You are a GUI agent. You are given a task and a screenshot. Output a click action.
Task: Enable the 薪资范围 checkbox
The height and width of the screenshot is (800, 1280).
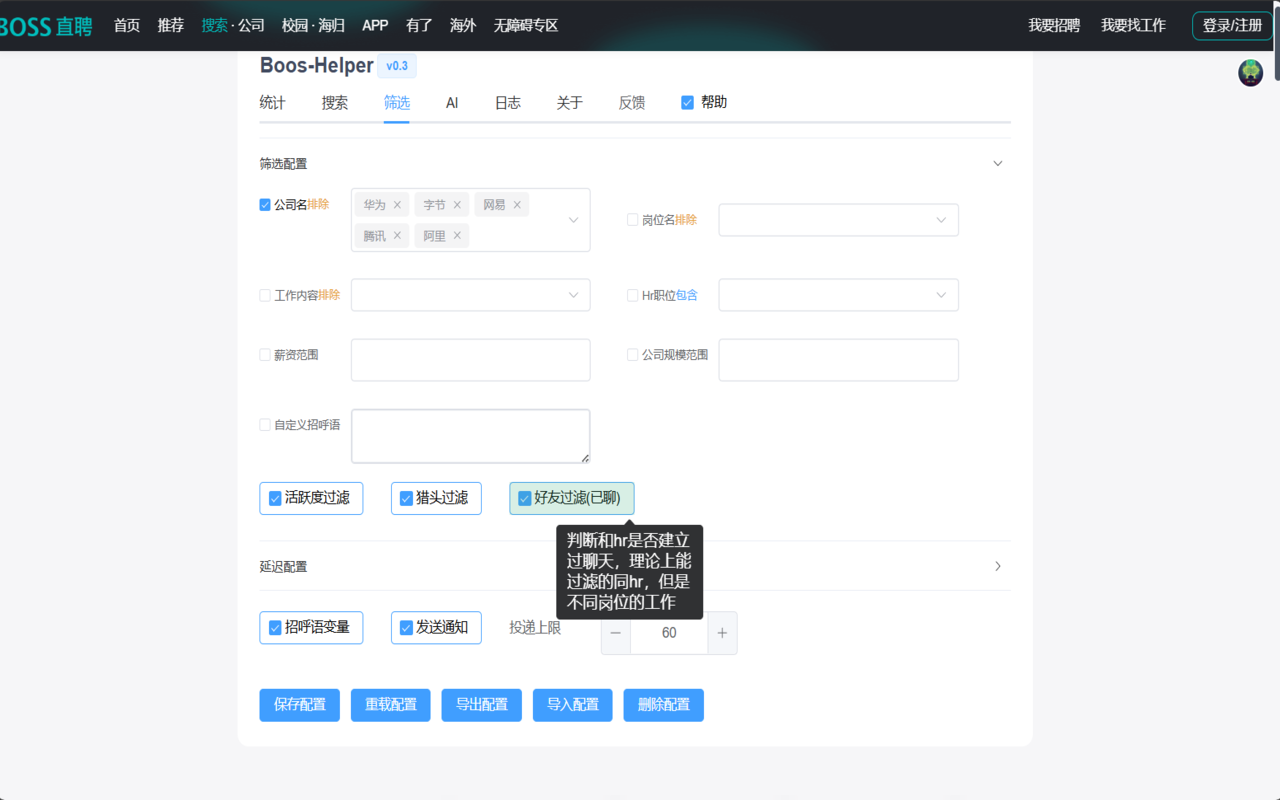coord(264,354)
